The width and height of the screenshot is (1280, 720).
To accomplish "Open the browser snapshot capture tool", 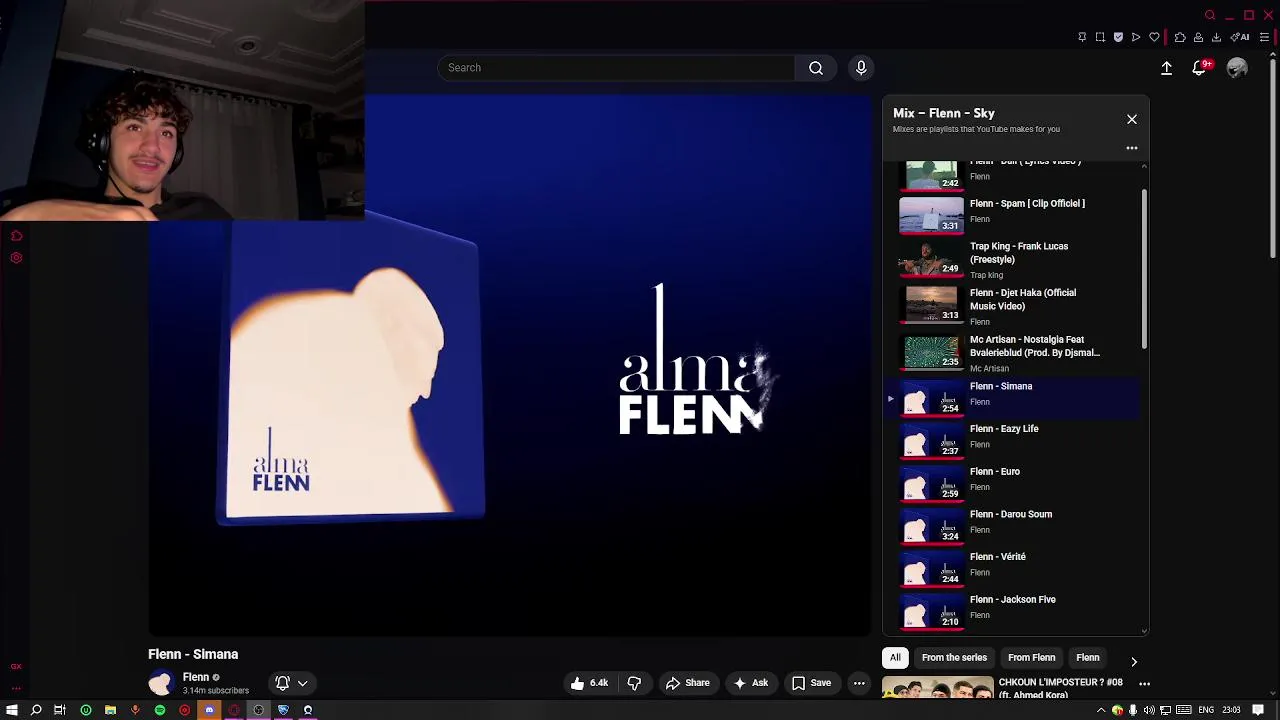I will click(x=1100, y=37).
